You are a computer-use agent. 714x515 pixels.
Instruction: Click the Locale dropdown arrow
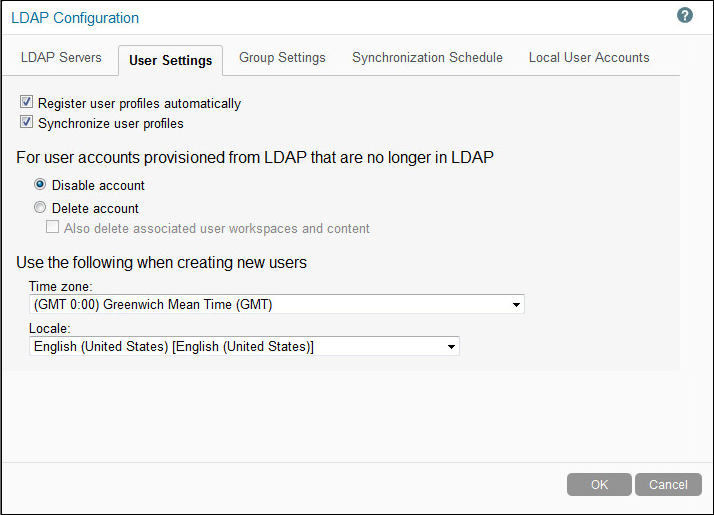451,346
